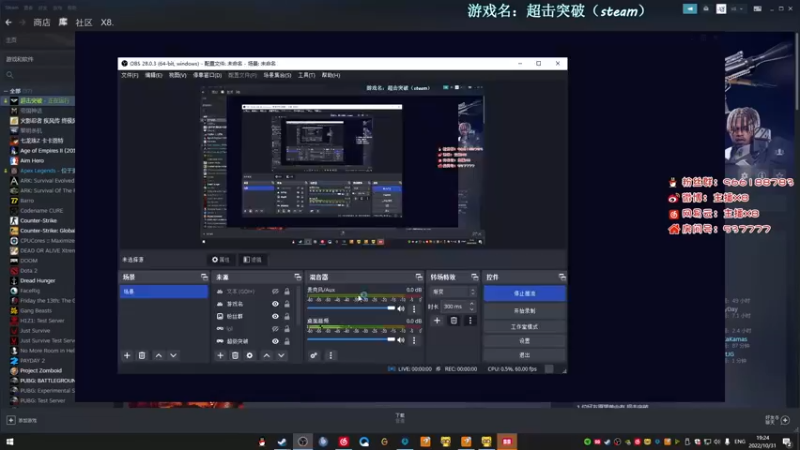Open the 文件(F) menu in OBS
Viewport: 800px width, 450px height.
[130, 75]
